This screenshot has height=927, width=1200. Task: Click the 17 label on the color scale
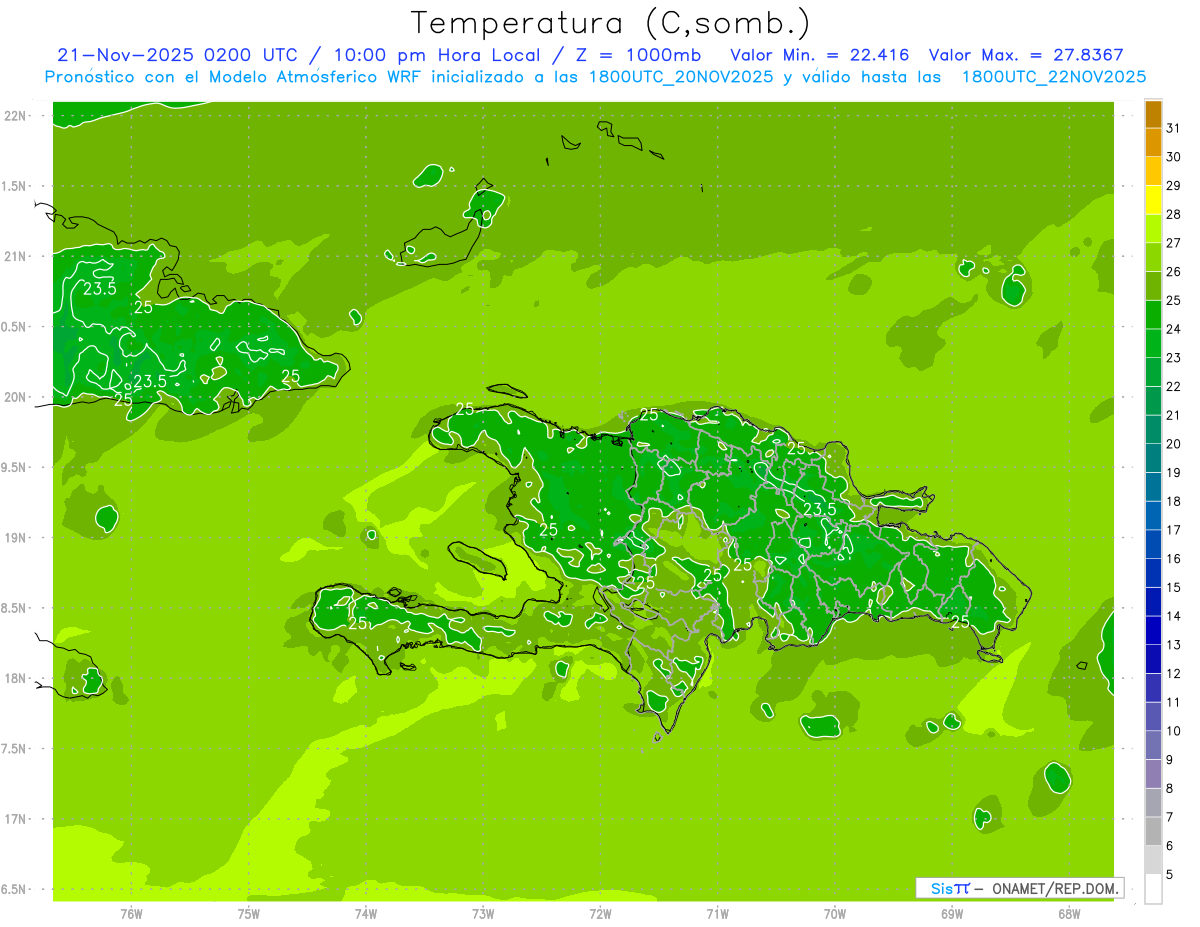click(1173, 530)
